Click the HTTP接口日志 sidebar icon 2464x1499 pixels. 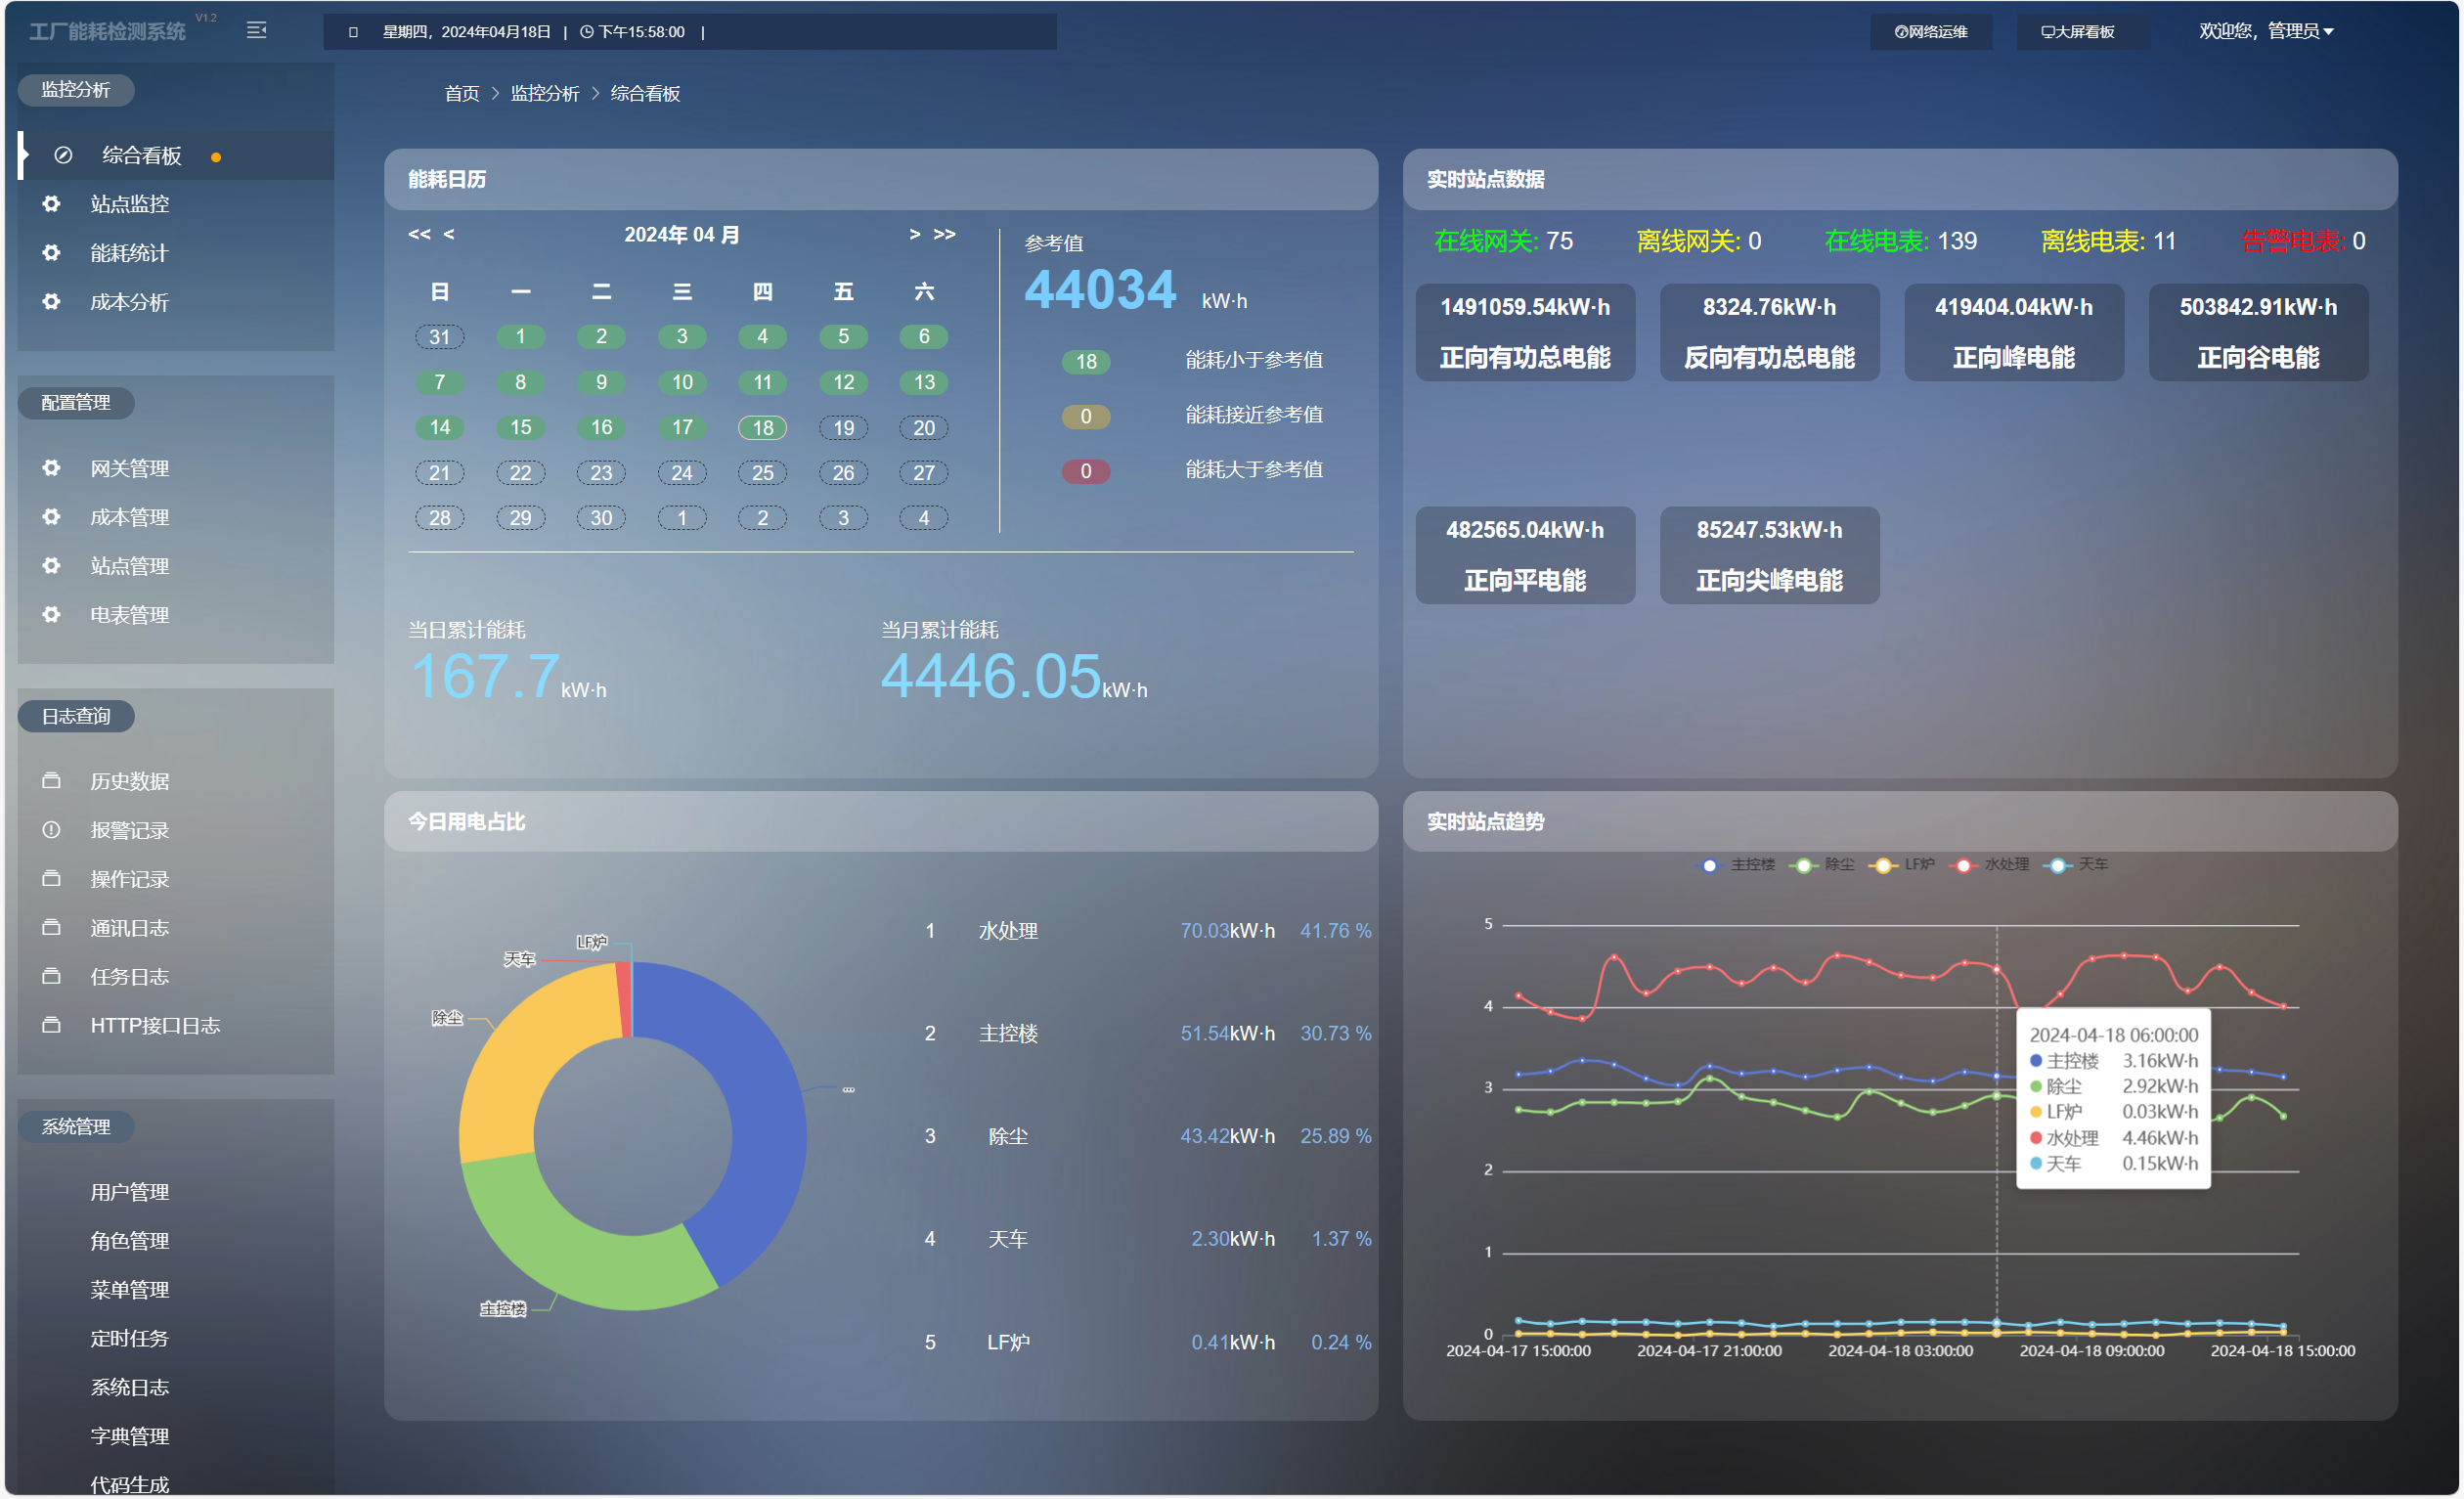pyautogui.click(x=51, y=1026)
